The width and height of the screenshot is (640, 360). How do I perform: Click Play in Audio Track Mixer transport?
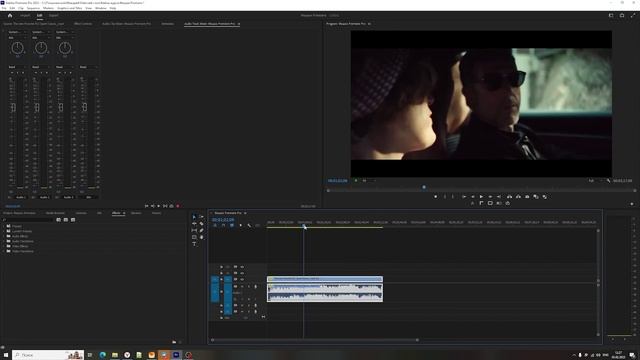159,206
